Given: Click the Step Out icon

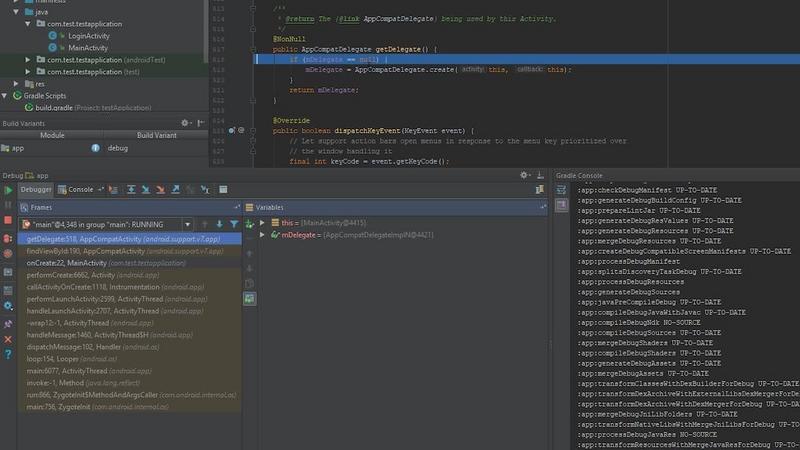Looking at the screenshot, I should pos(176,190).
